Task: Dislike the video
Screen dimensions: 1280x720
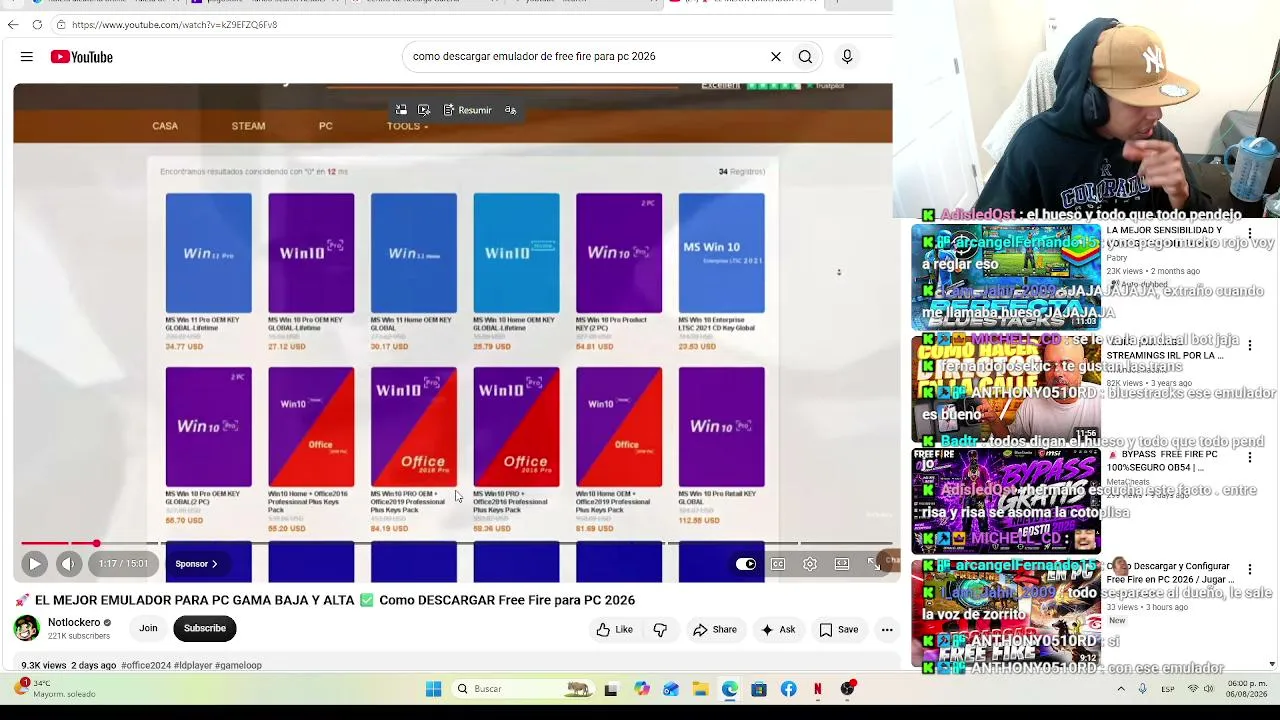Action: (x=660, y=630)
